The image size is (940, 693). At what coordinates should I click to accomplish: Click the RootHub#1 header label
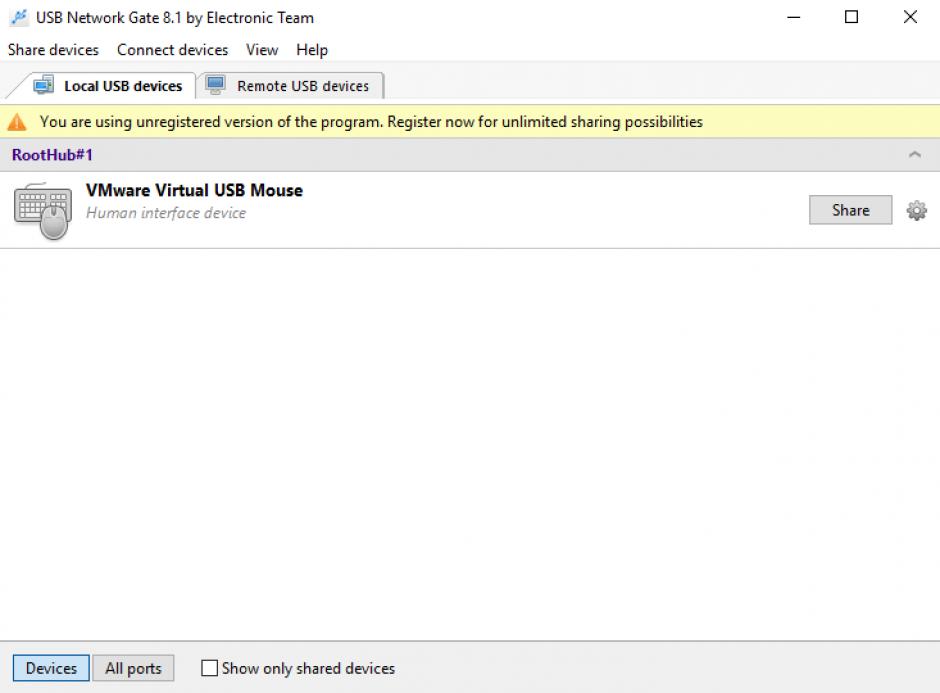point(52,155)
